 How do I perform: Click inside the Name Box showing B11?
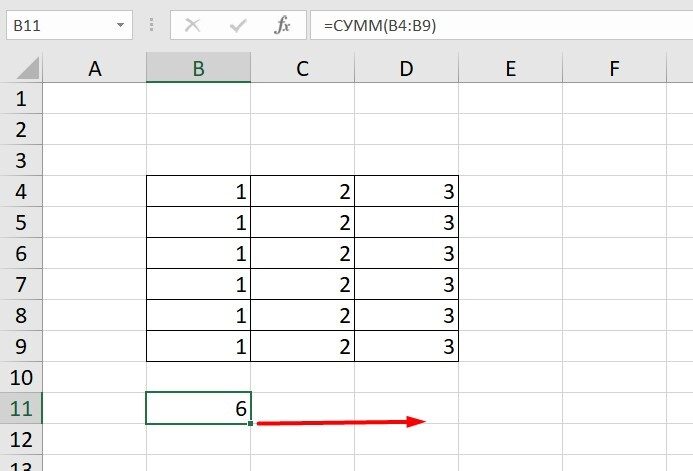[x=55, y=25]
